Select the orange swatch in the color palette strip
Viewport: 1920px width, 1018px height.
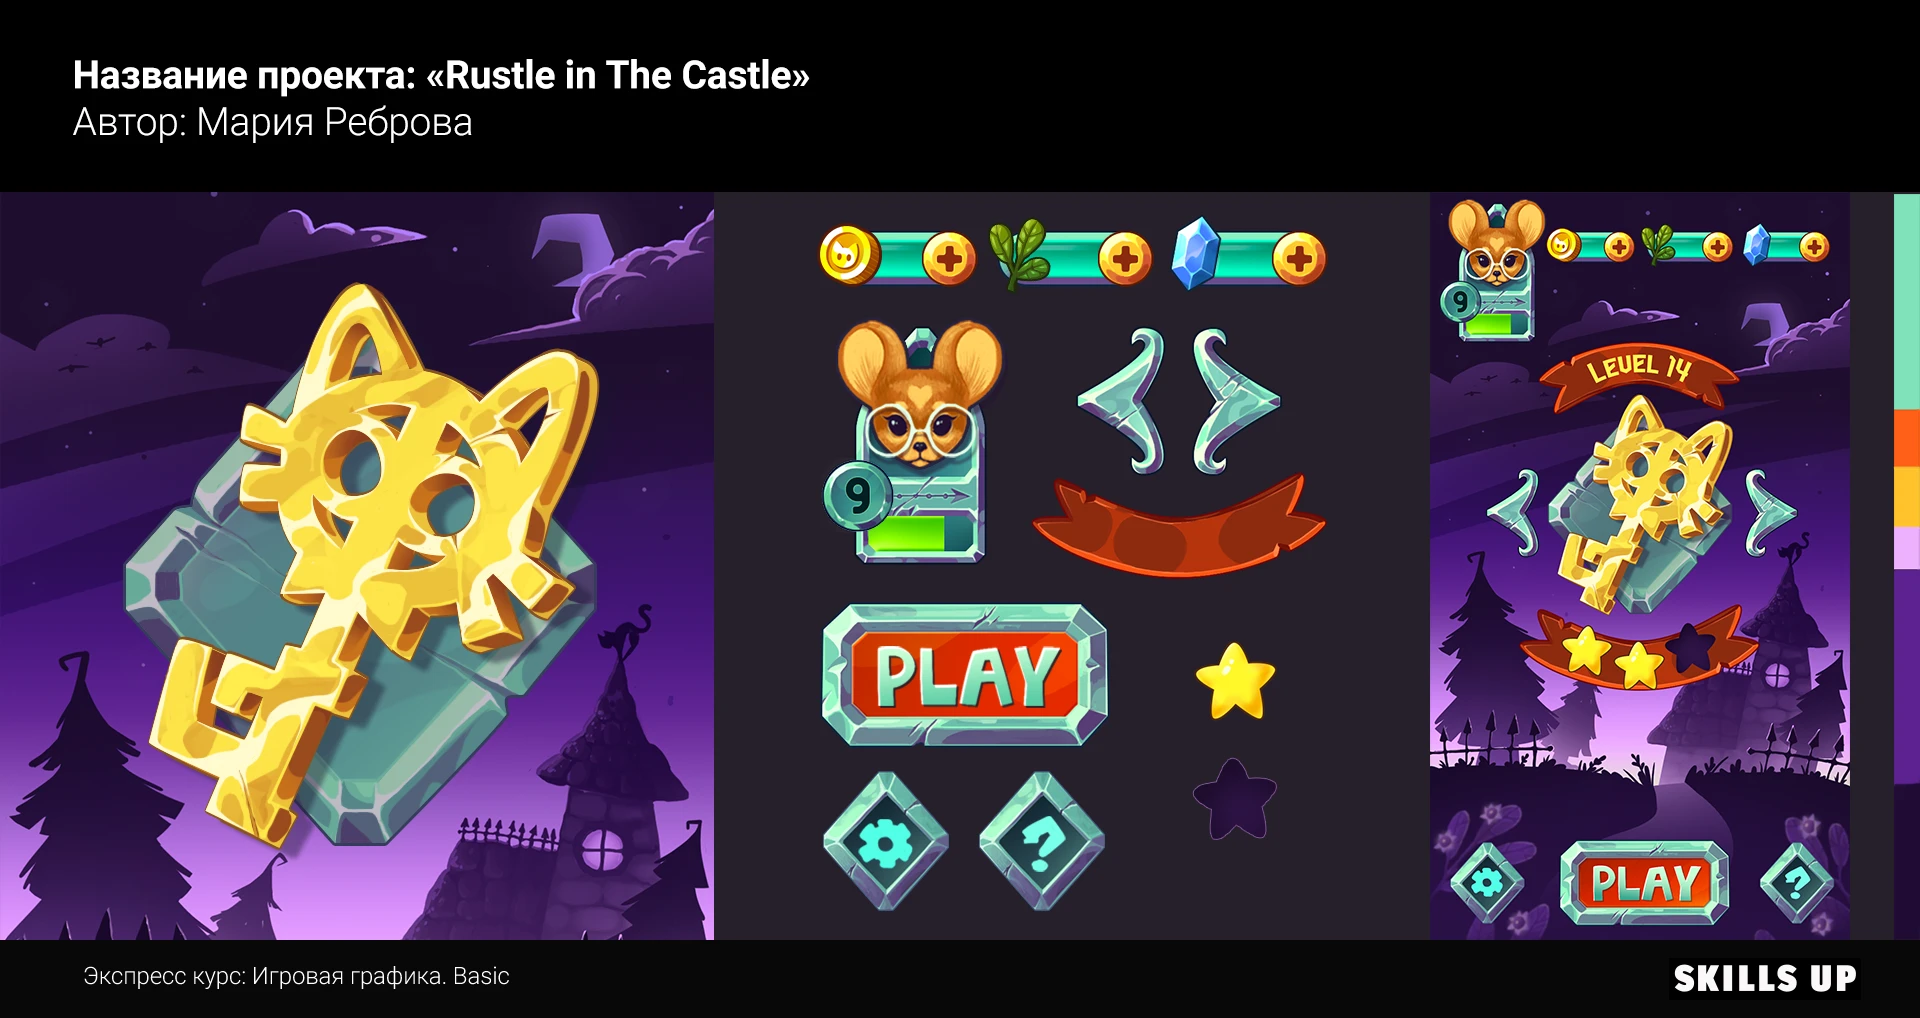point(1907,439)
